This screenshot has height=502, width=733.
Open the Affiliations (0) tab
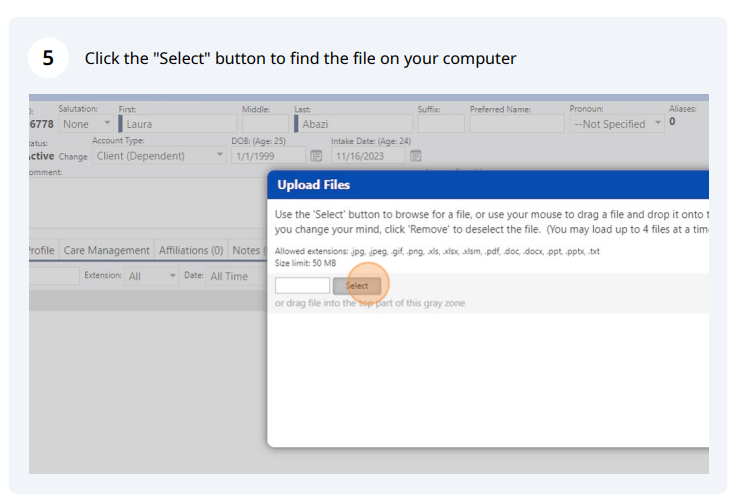[x=191, y=251]
